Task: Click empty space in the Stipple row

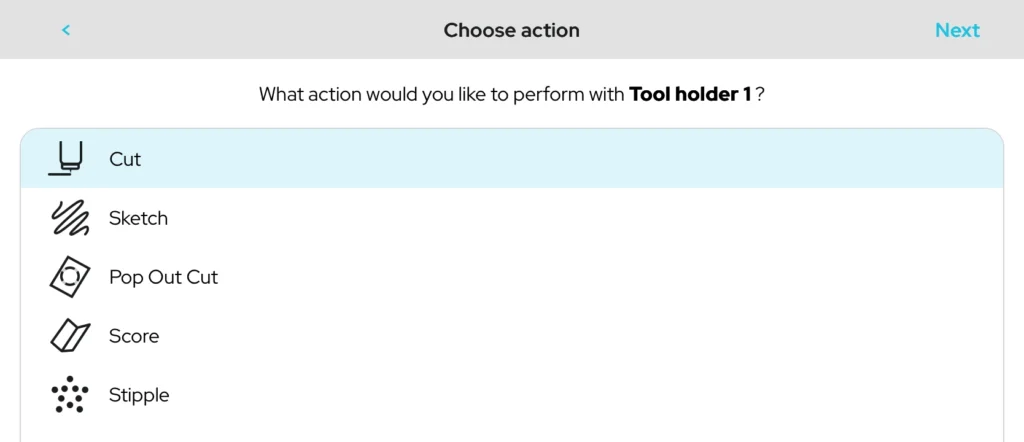Action: coord(600,395)
